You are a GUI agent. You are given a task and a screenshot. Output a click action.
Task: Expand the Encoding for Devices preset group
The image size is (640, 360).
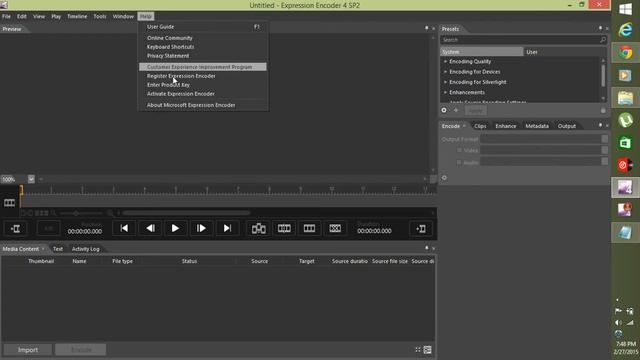pos(446,71)
